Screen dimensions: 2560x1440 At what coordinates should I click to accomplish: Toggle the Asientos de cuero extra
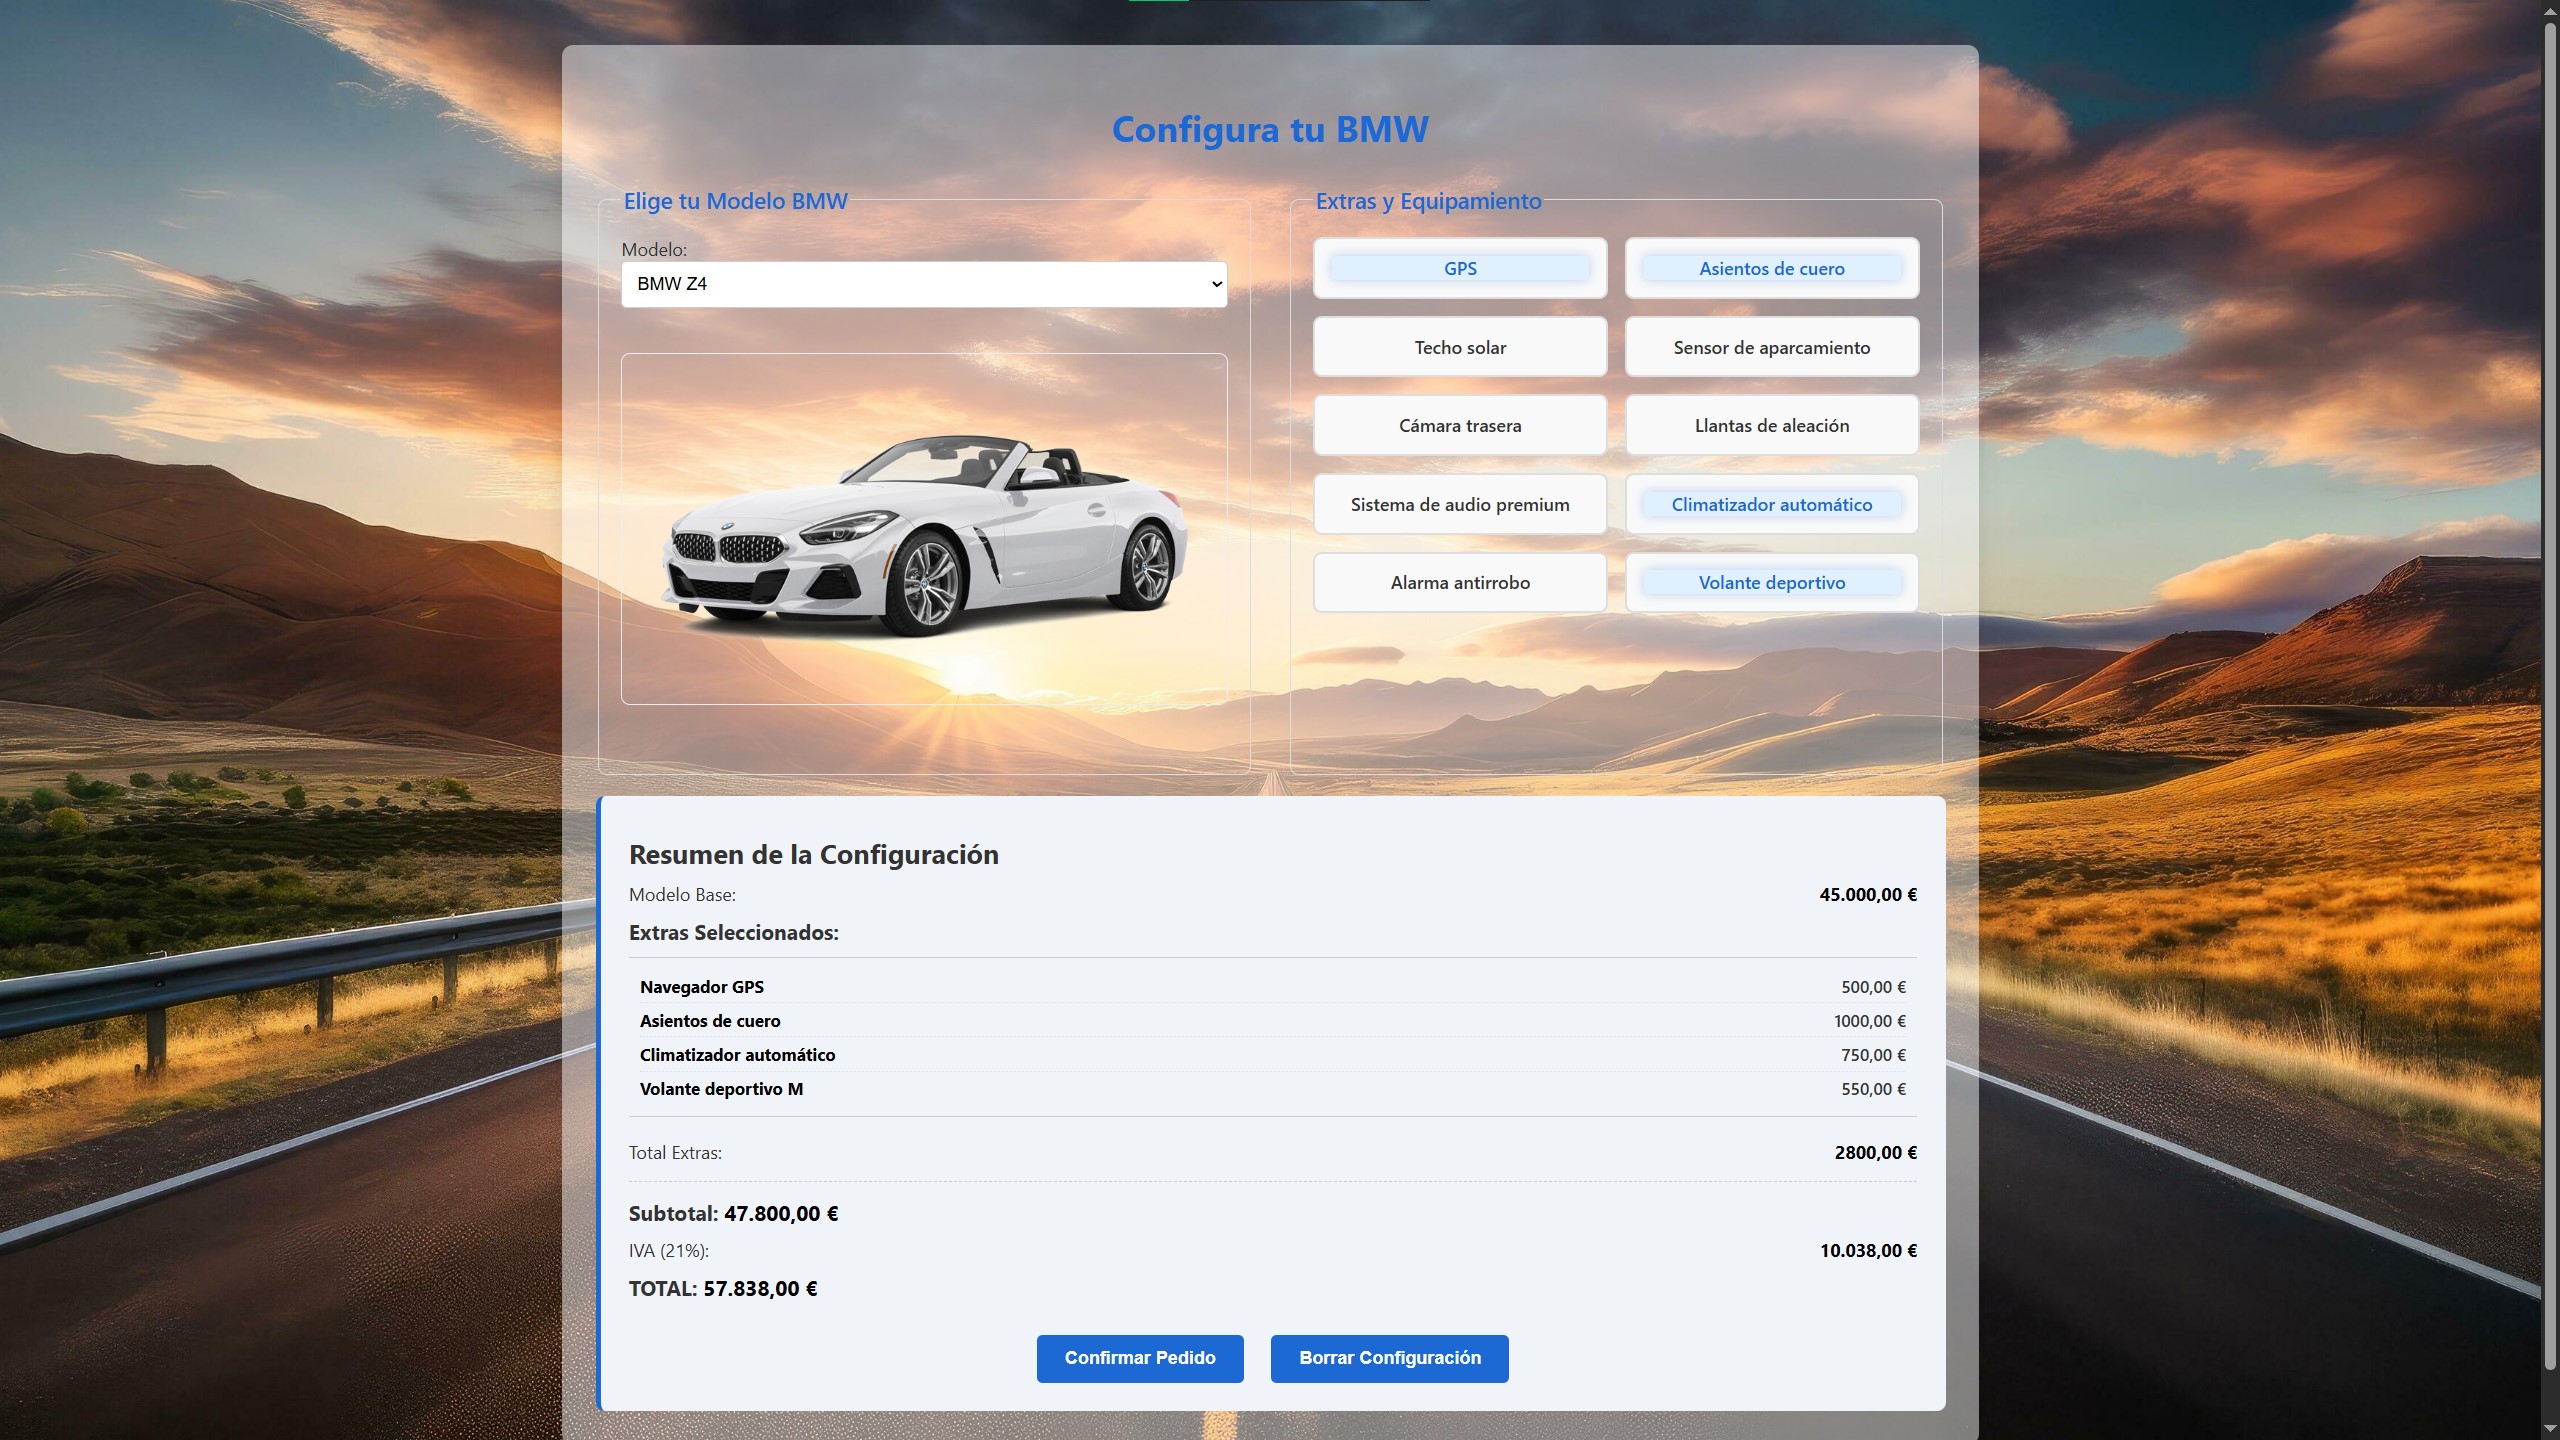(x=1771, y=268)
